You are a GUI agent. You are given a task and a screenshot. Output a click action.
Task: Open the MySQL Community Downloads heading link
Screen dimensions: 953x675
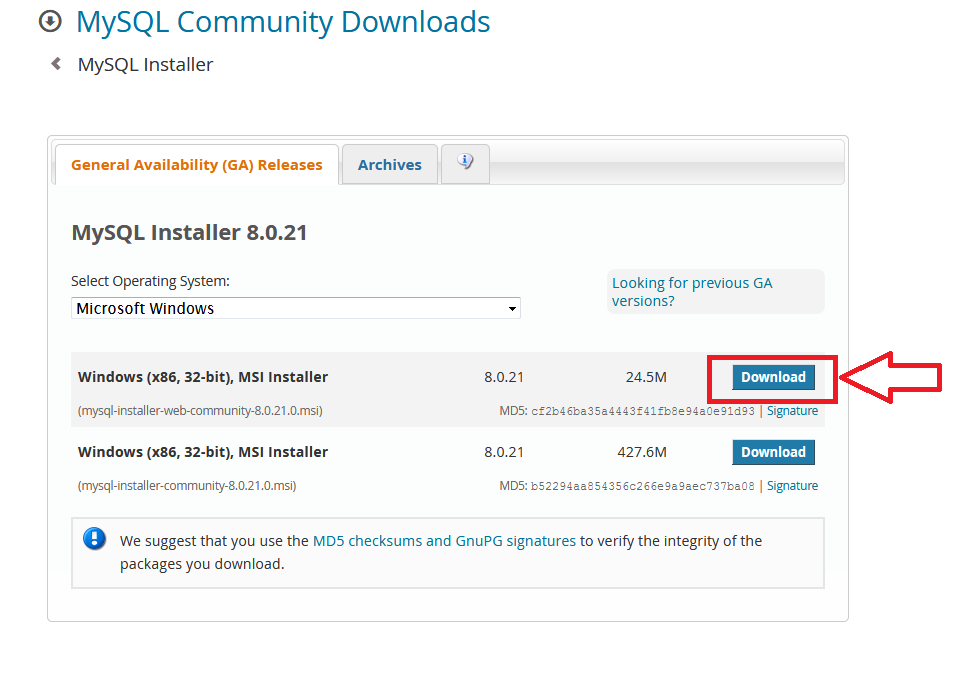coord(283,22)
